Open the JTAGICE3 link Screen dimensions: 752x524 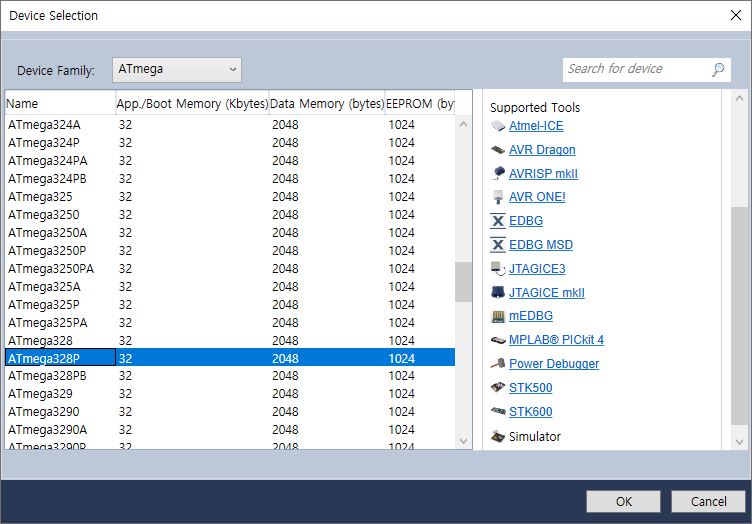(x=537, y=269)
